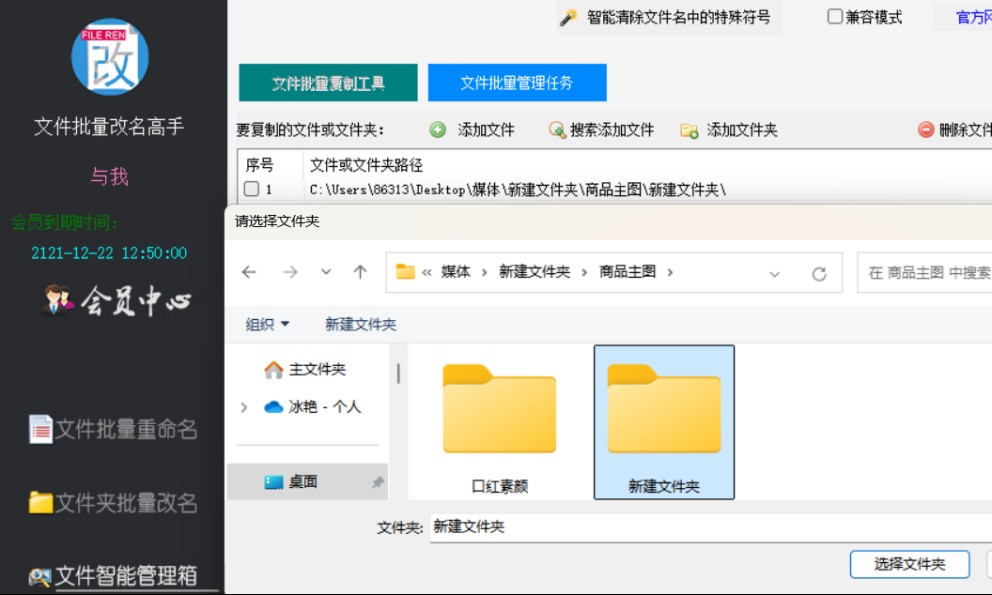Select 主文件夹 in the navigation pane
Image resolution: width=992 pixels, height=595 pixels.
pos(305,369)
